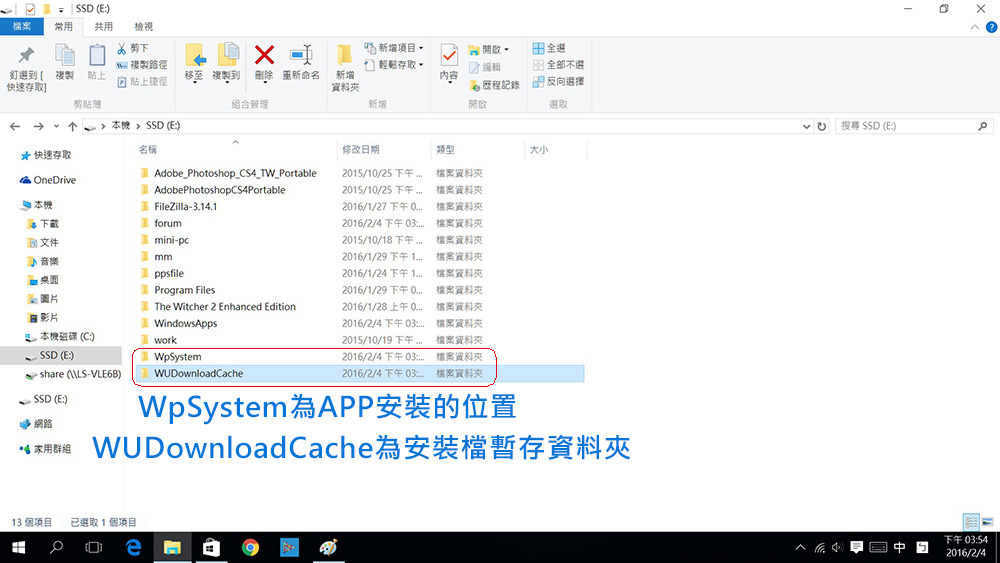Image resolution: width=1000 pixels, height=563 pixels.
Task: Expand the address bar history dropdown
Action: pos(807,126)
